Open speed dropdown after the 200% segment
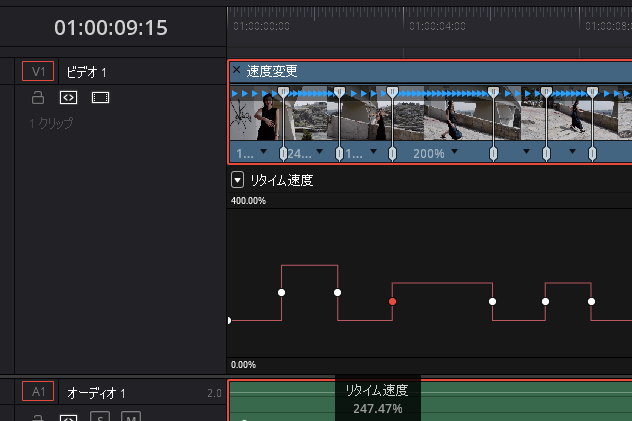Screen dimensions: 632x421 pyautogui.click(x=526, y=151)
